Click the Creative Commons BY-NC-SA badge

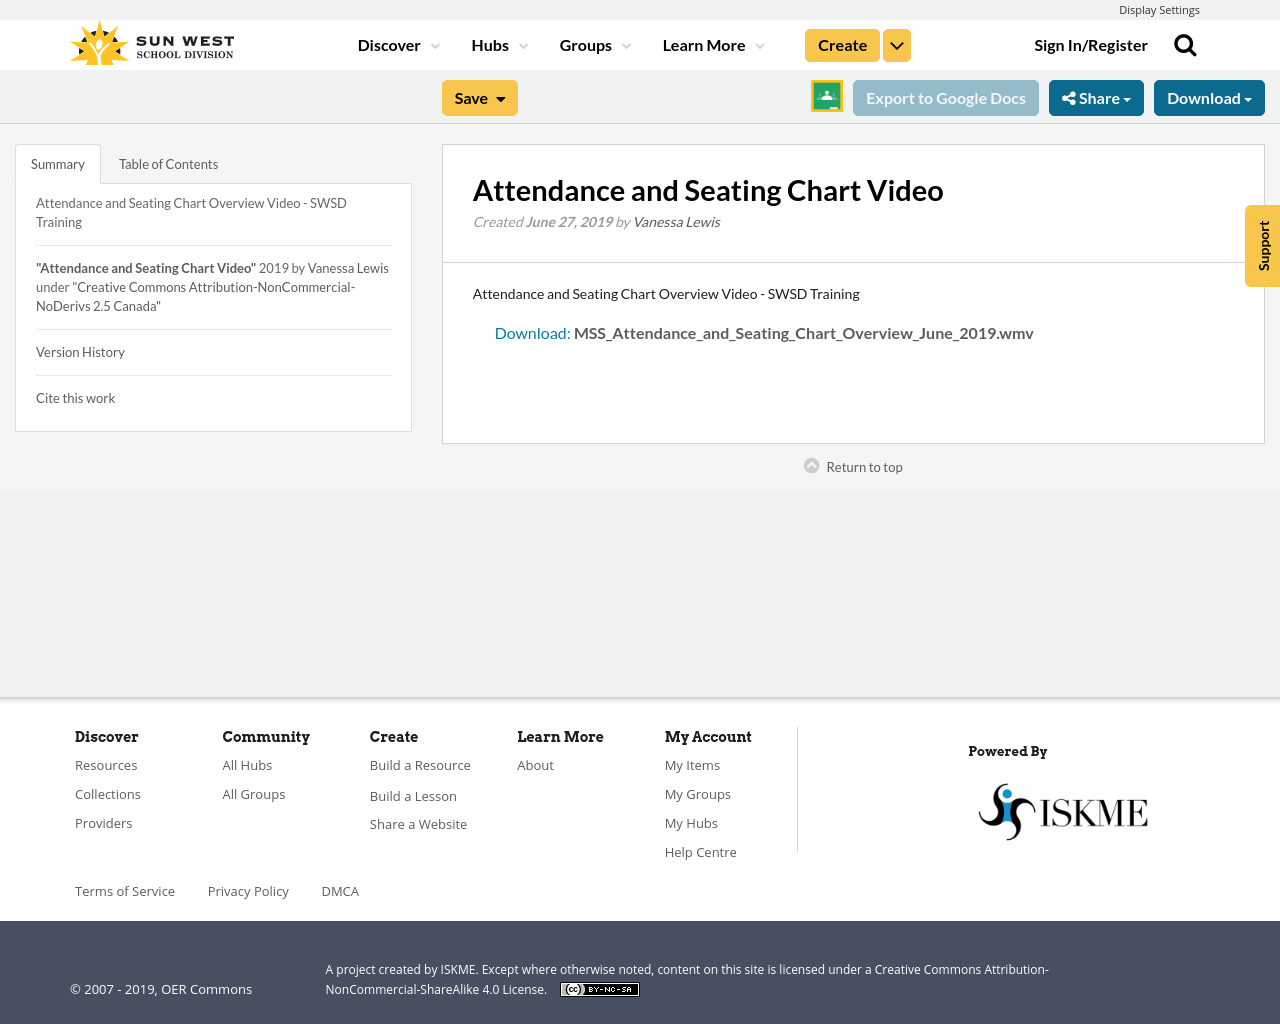[x=600, y=989]
